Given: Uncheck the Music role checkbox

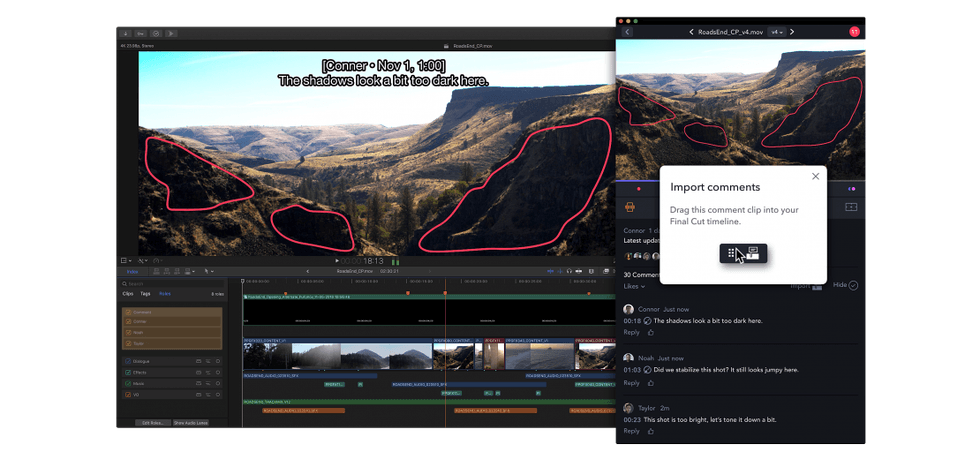Looking at the screenshot, I should coord(128,383).
